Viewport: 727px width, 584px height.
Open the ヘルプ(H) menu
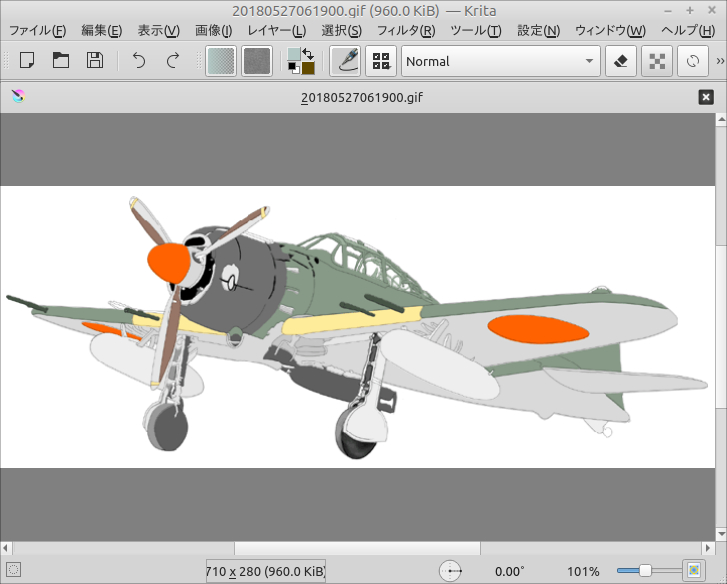tap(688, 31)
